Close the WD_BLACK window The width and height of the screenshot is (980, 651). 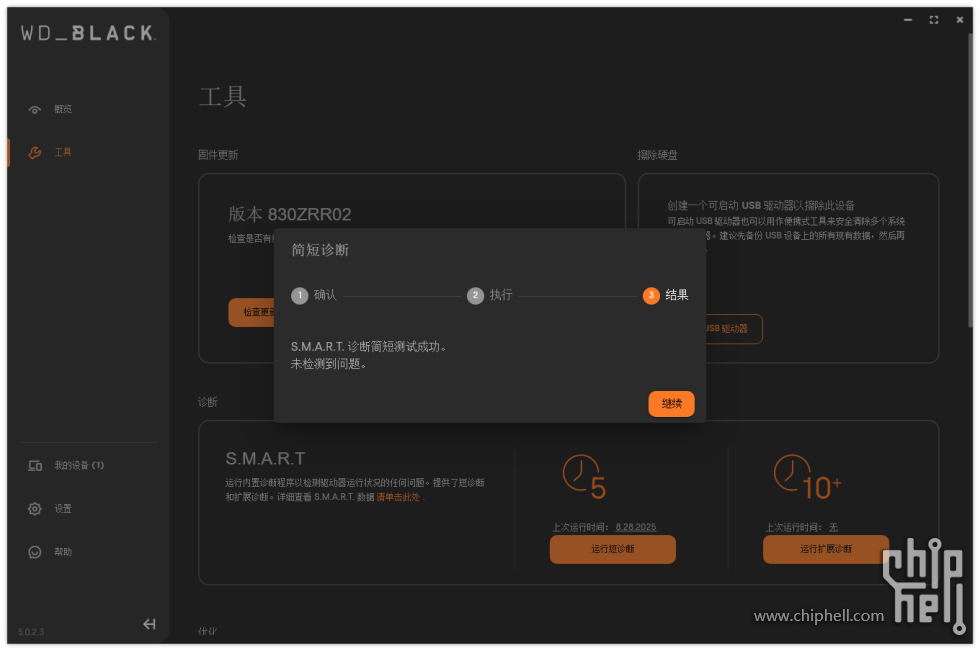(960, 20)
